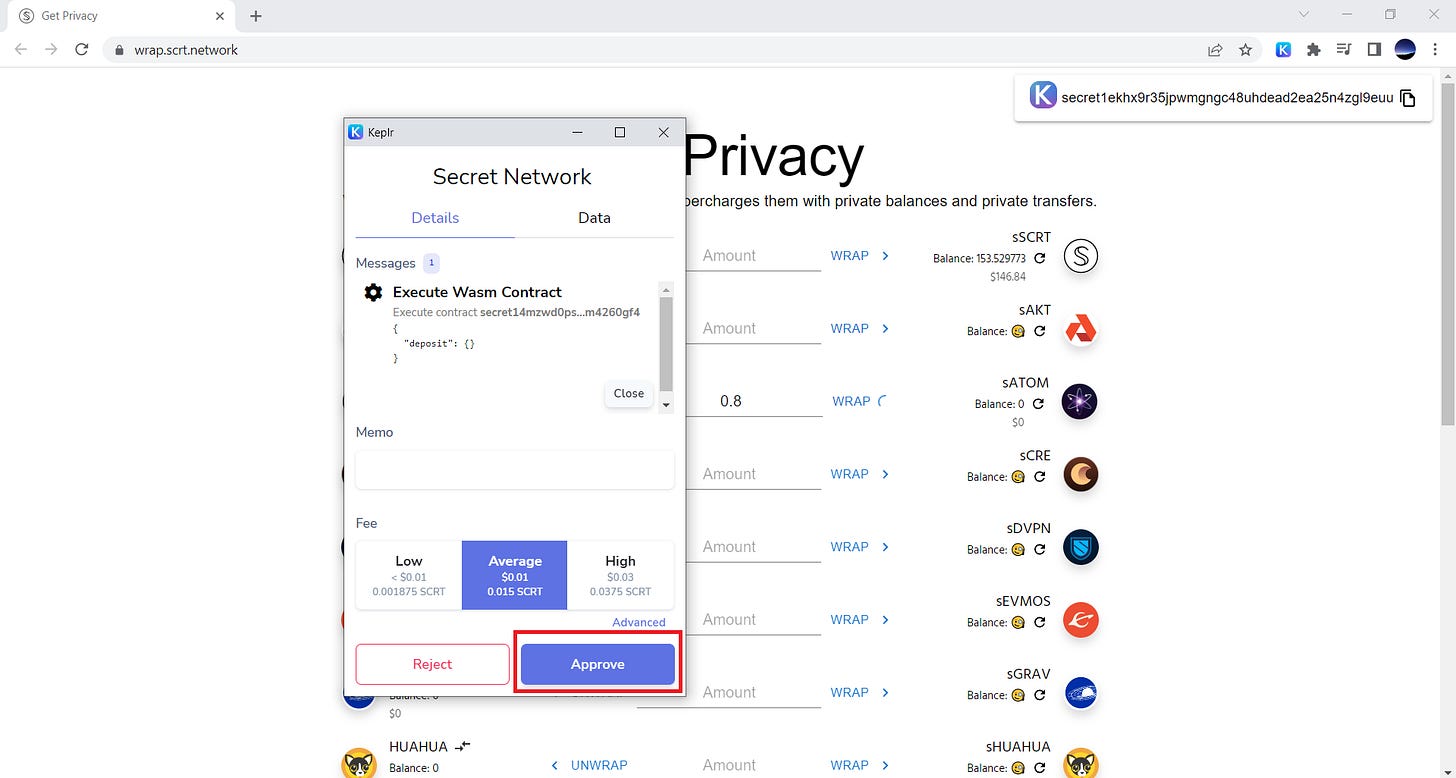Click the Execute Wasm Contract gear icon
This screenshot has height=778, width=1456.
373,292
